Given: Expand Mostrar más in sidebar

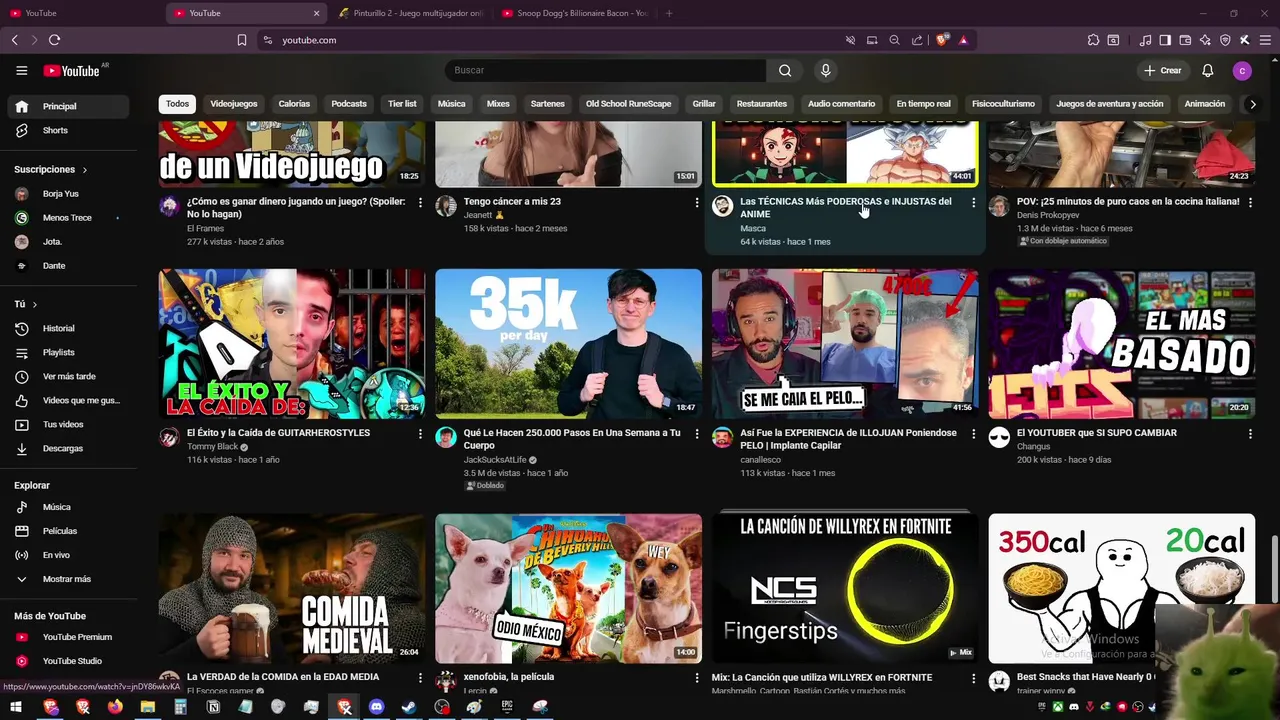Looking at the screenshot, I should (x=68, y=579).
